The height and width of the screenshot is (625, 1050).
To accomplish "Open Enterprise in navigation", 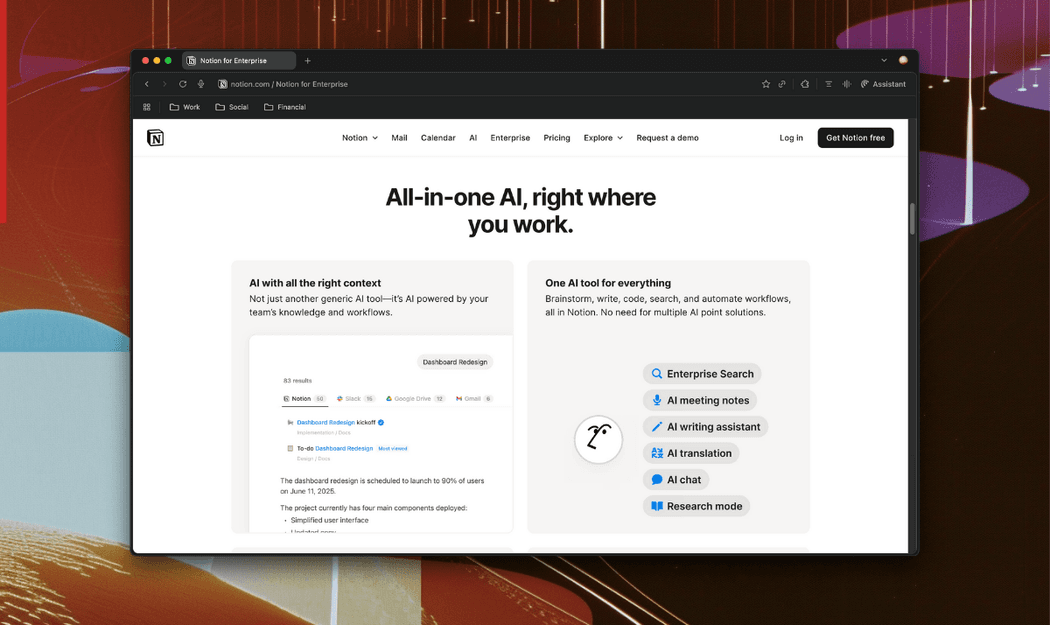I will (x=510, y=138).
